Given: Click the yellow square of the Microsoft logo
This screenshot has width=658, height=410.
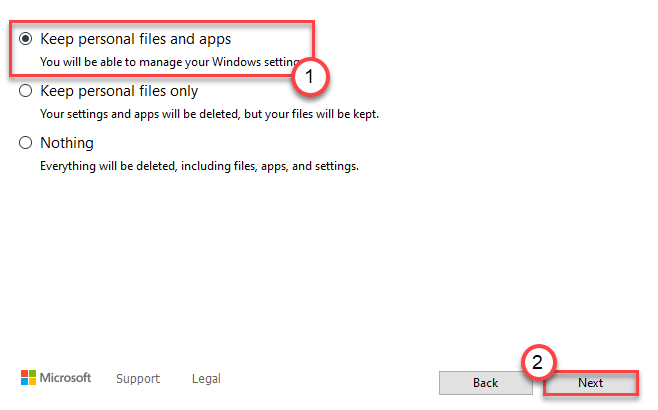Looking at the screenshot, I should [31, 382].
